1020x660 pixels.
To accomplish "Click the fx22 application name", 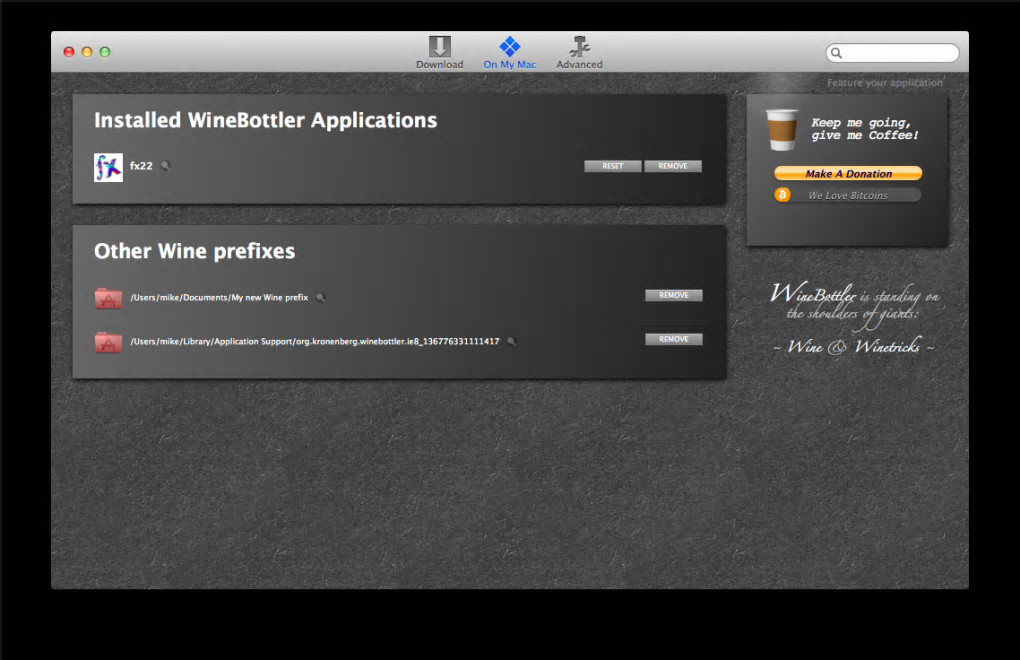I will [x=141, y=166].
